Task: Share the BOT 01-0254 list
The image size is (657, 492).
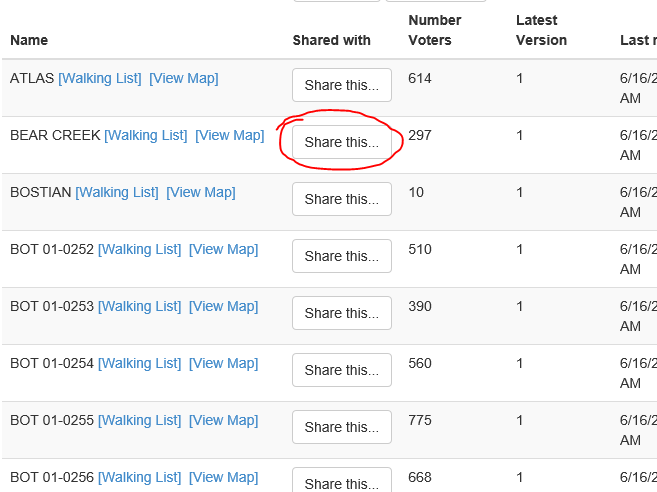Action: pos(341,370)
